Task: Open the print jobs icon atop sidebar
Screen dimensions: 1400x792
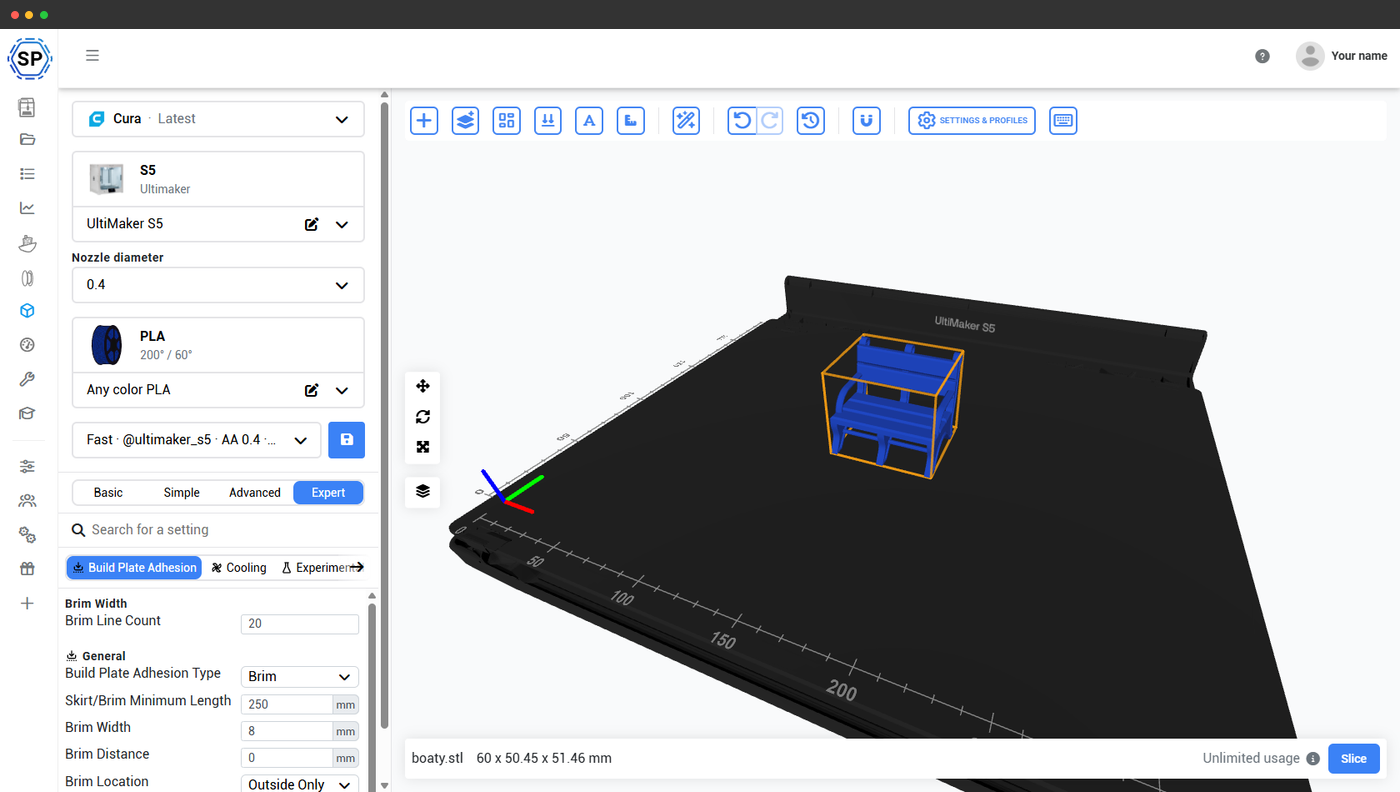Action: pyautogui.click(x=27, y=107)
